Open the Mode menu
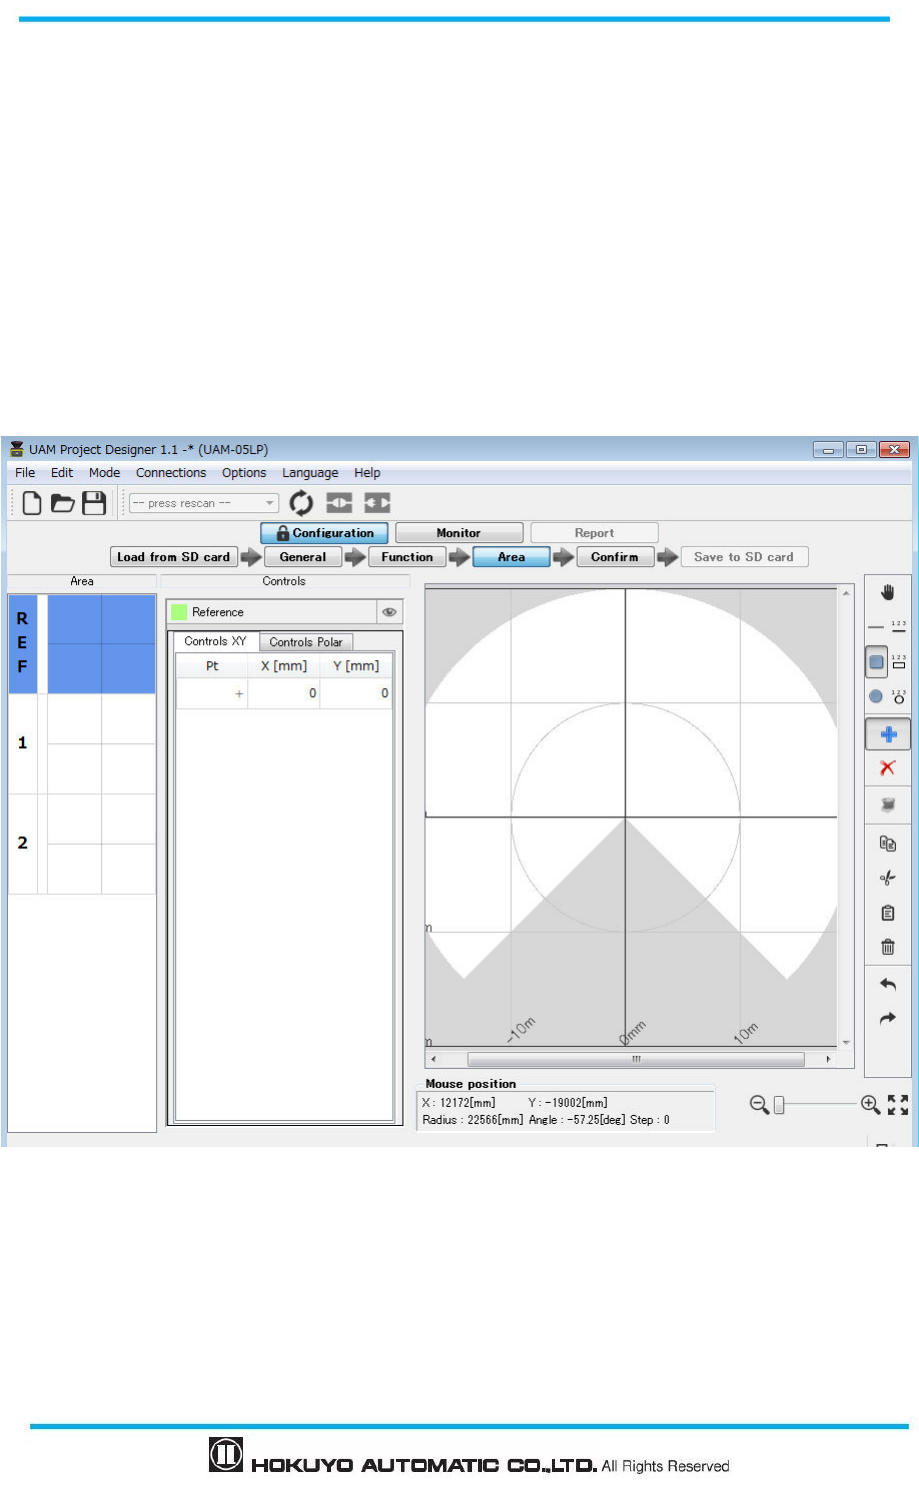The image size is (919, 1495). (104, 473)
